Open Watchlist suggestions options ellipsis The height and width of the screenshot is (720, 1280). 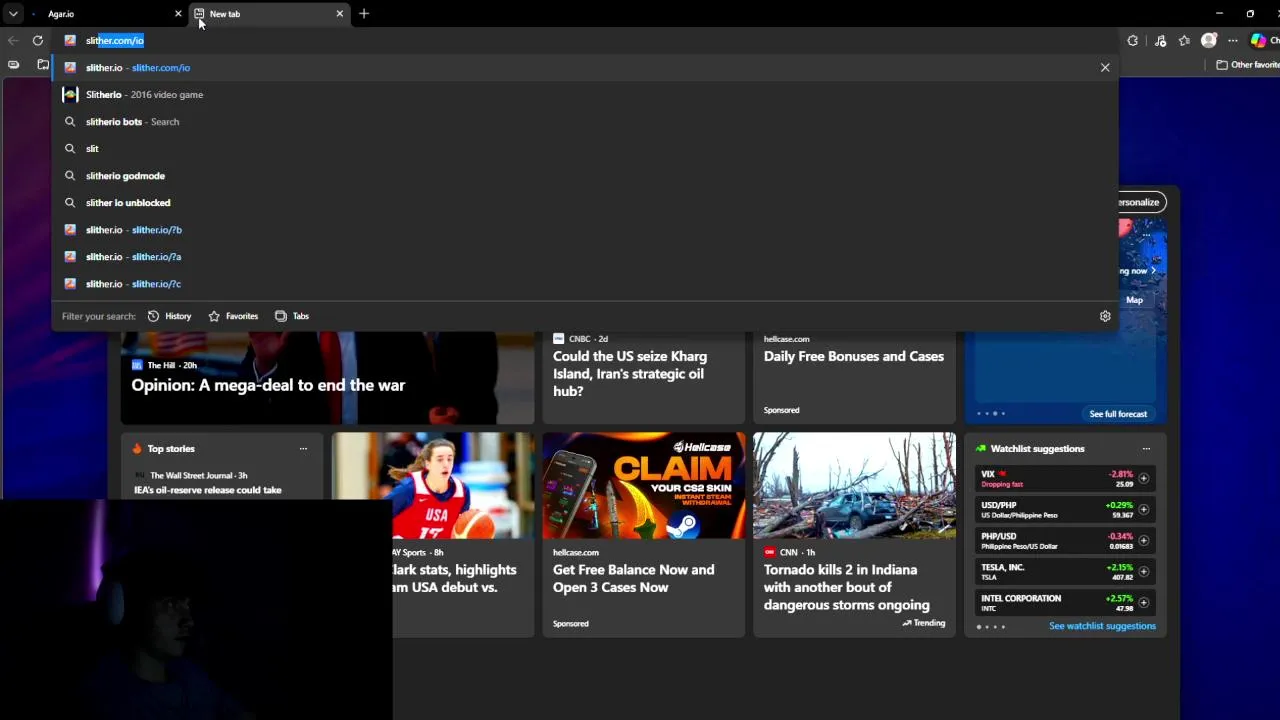point(1146,449)
